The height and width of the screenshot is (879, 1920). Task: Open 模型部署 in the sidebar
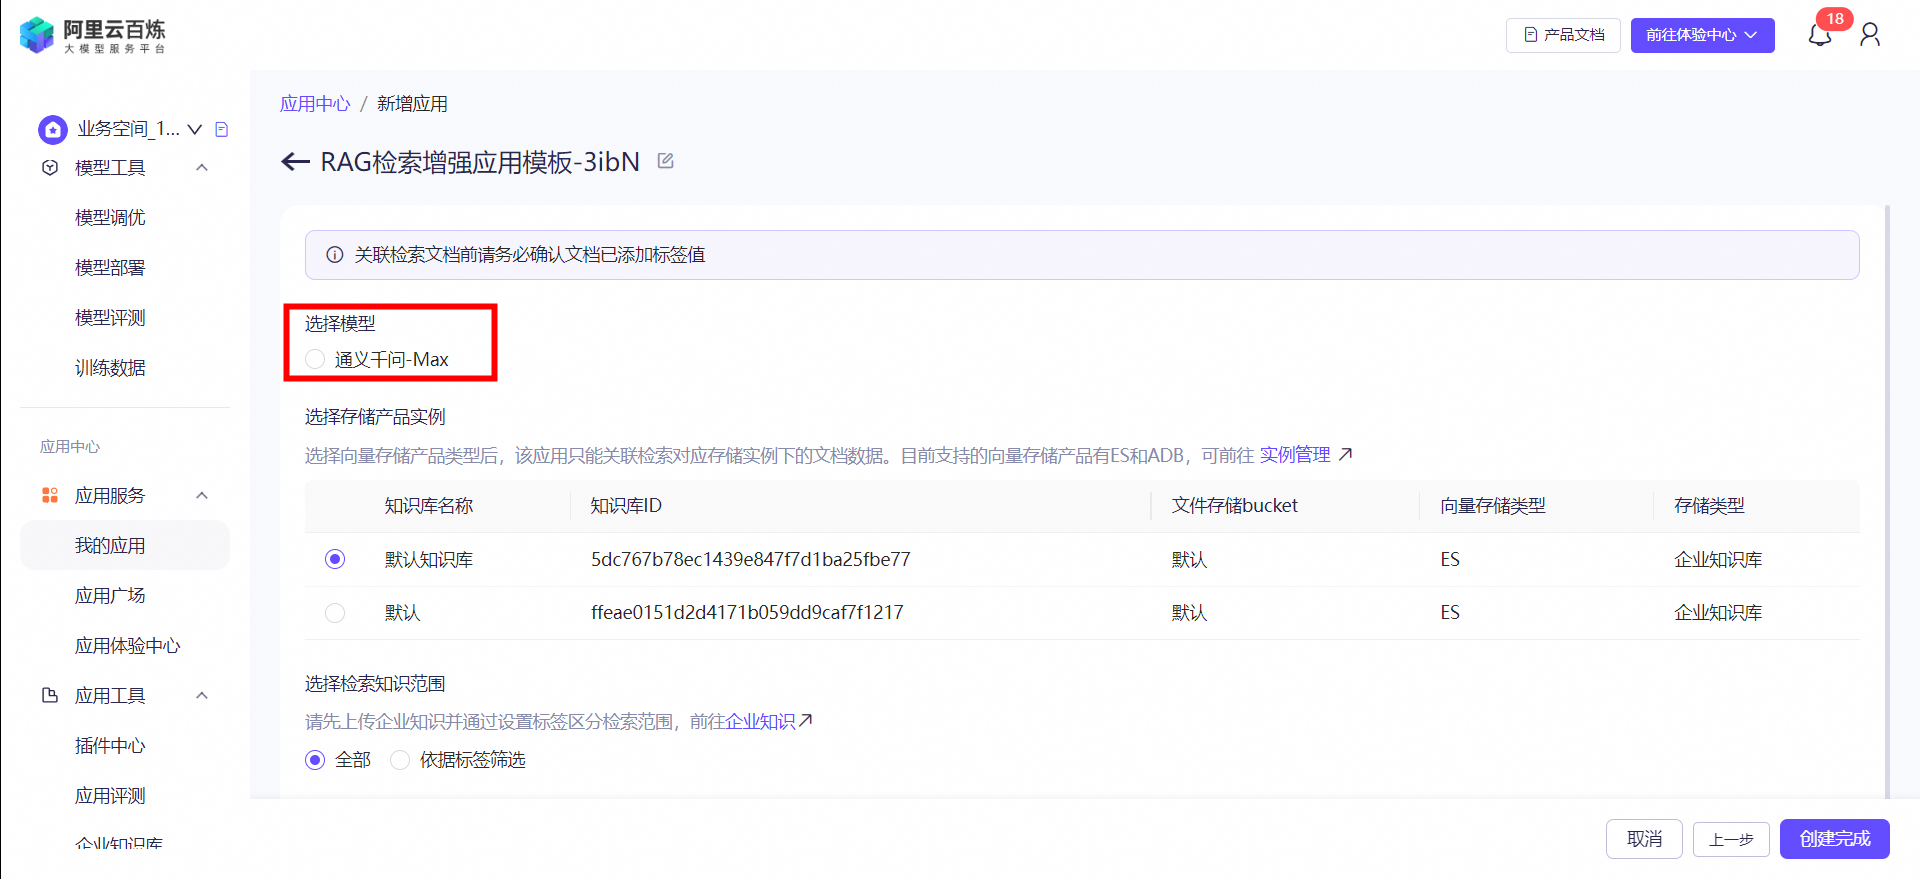tap(110, 268)
